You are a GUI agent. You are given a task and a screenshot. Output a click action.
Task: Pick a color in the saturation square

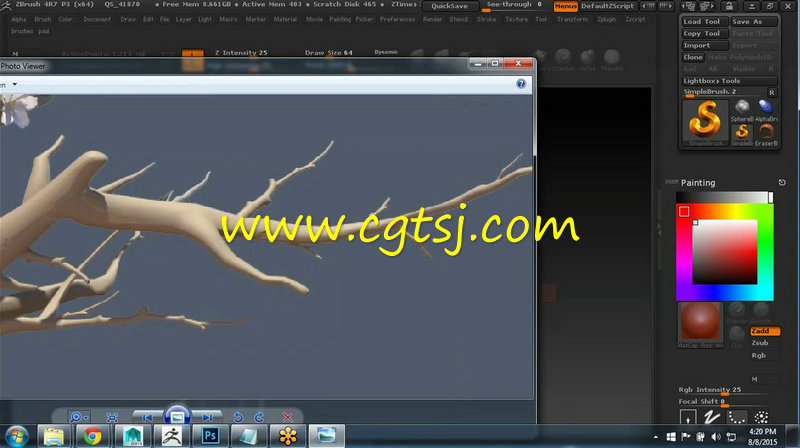724,252
